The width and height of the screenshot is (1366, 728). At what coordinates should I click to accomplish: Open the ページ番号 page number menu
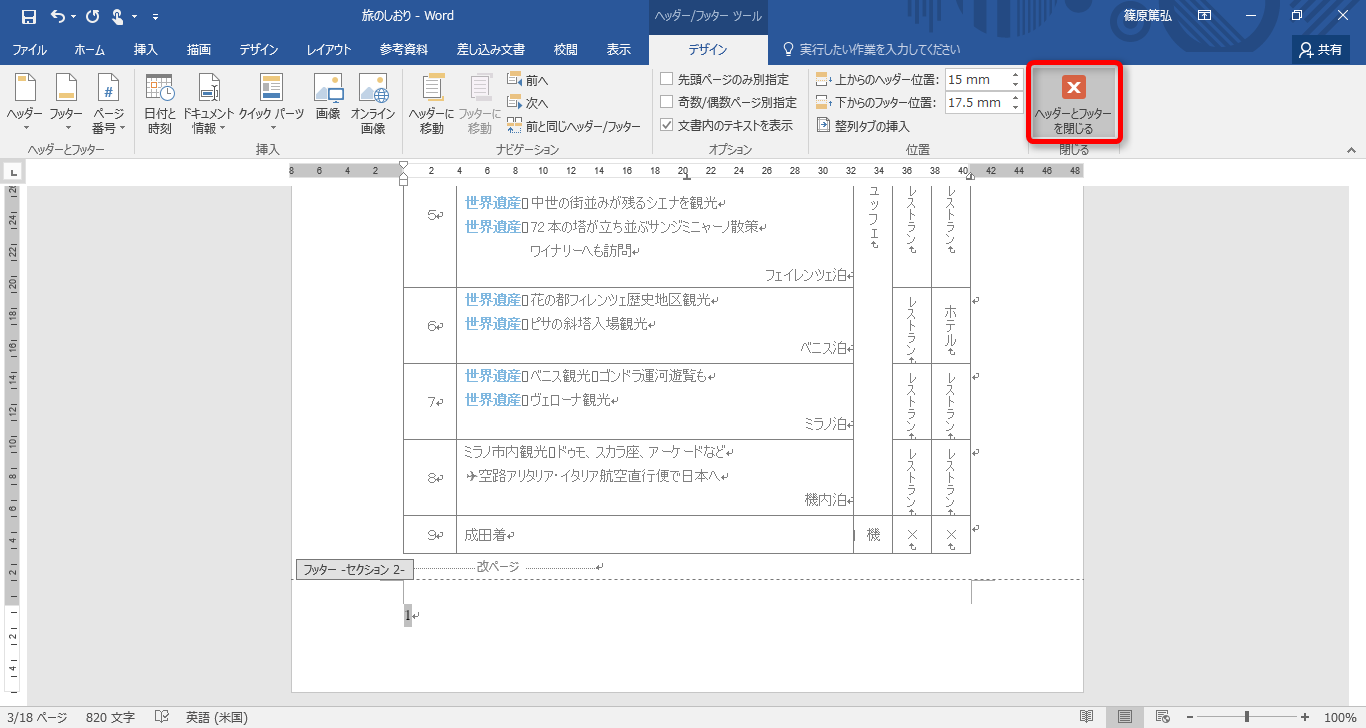coord(108,104)
